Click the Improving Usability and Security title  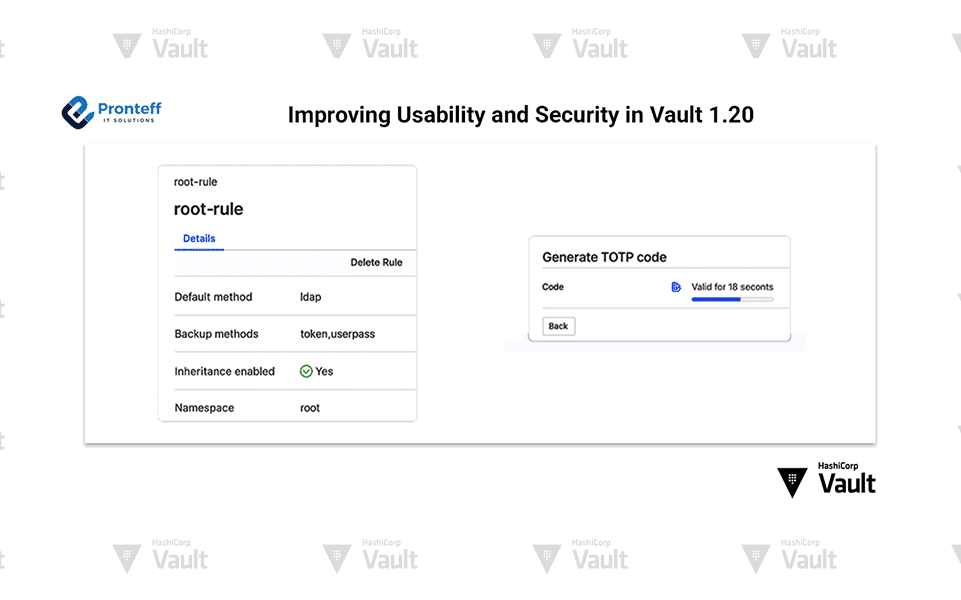[520, 115]
